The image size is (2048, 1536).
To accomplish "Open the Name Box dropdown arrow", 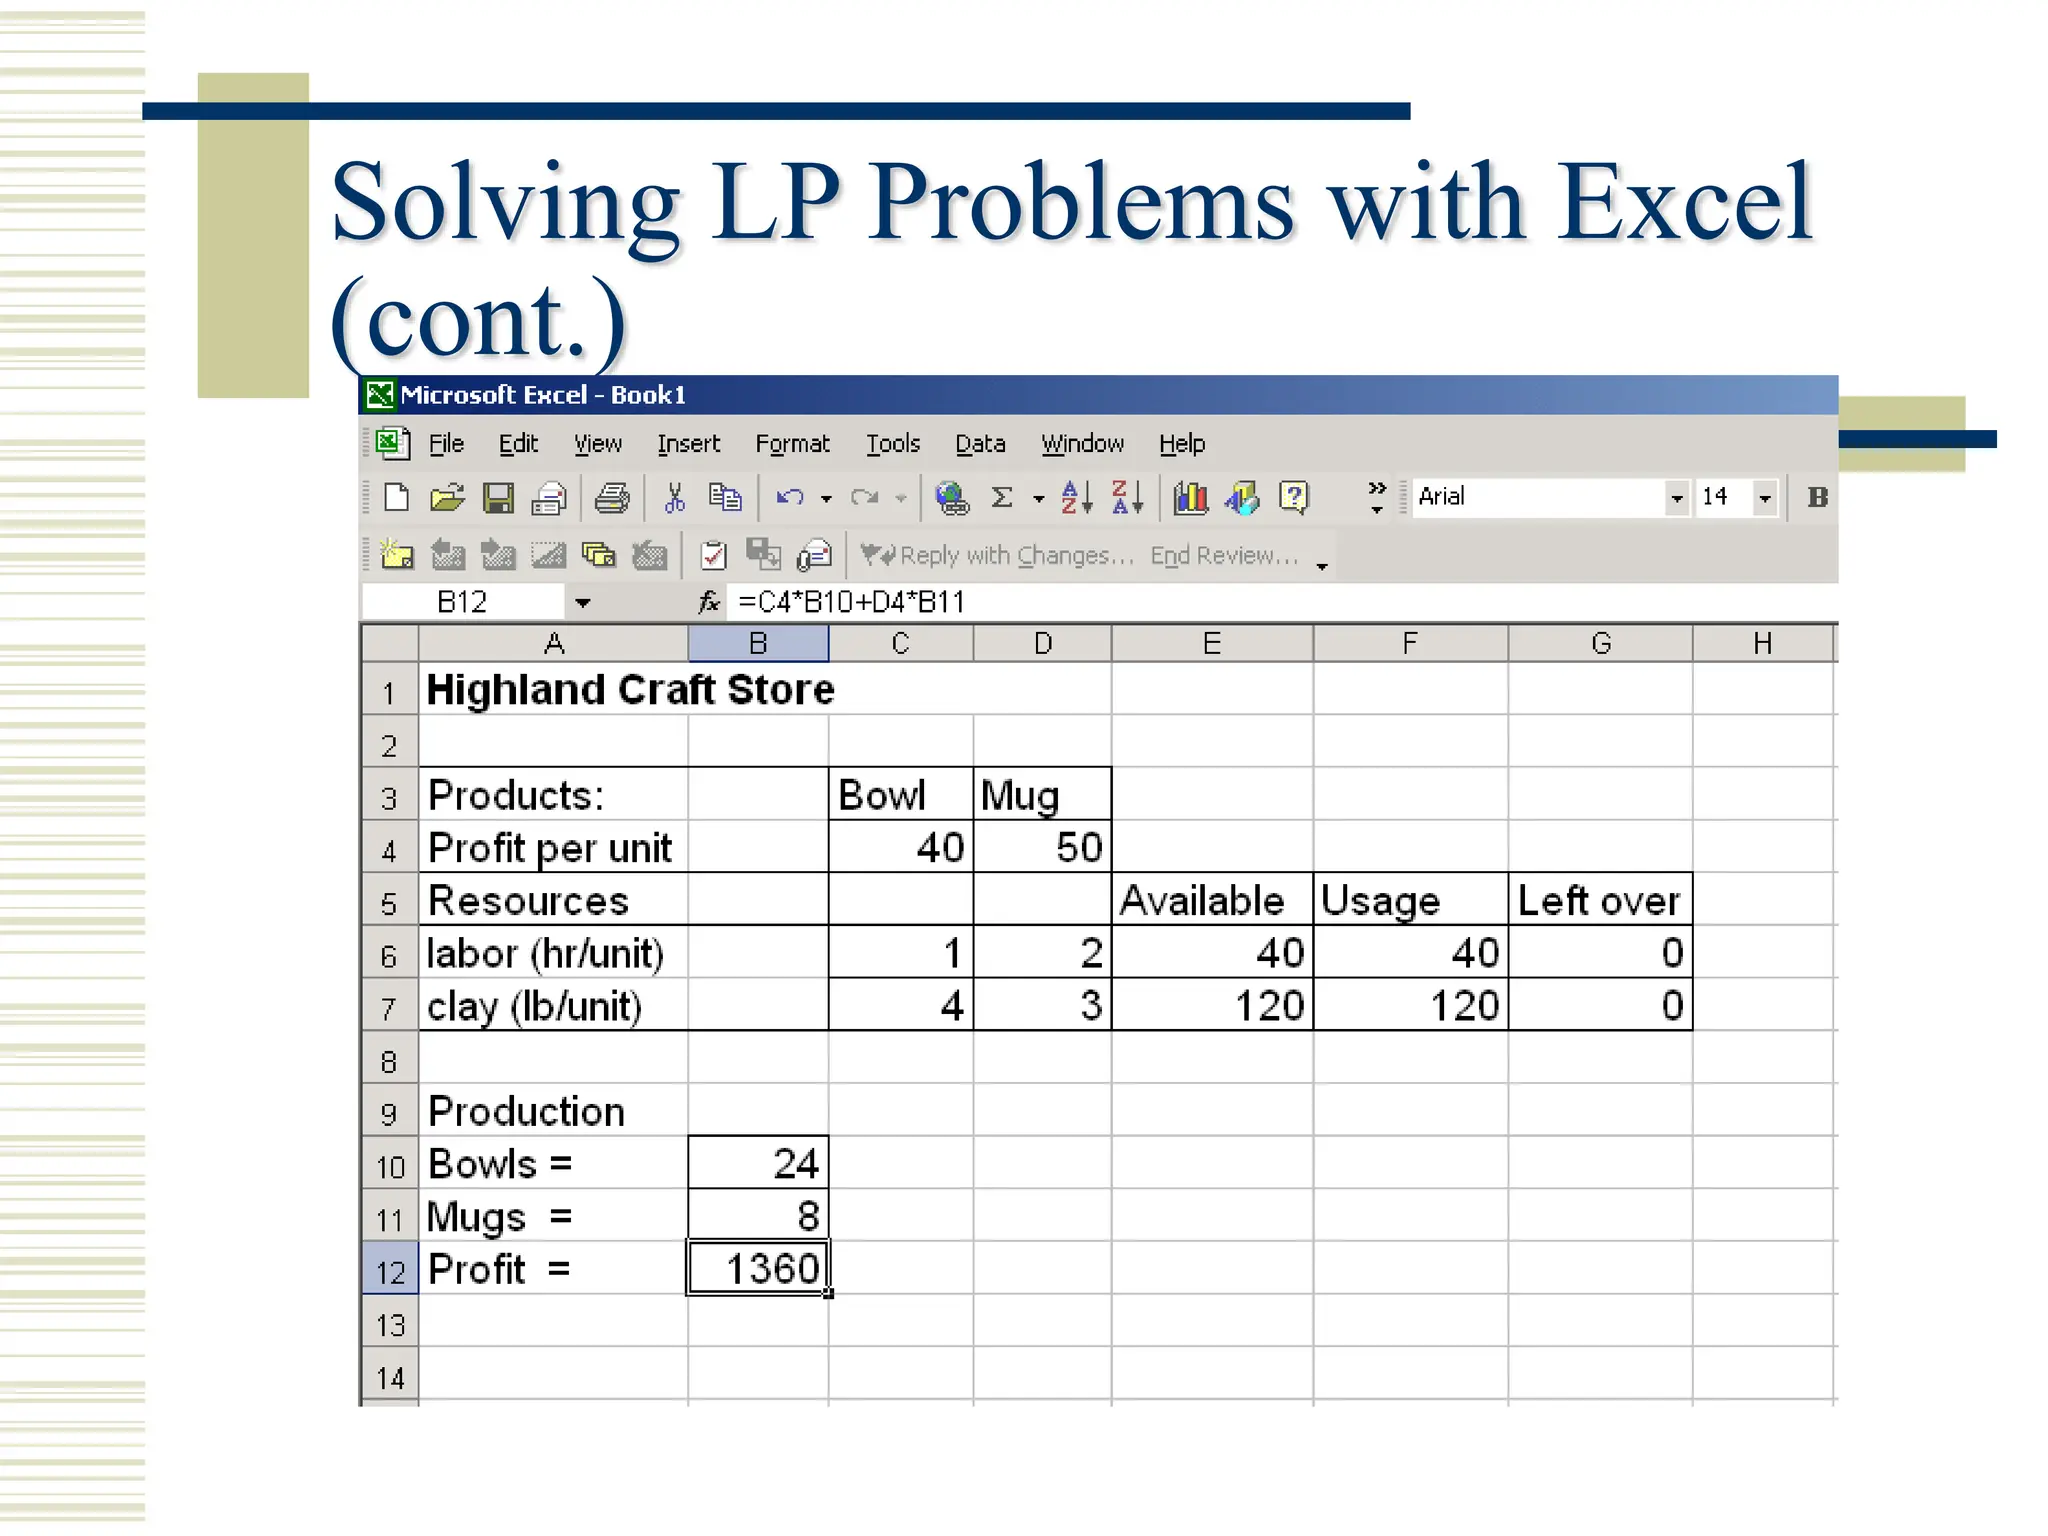I will tap(582, 602).
